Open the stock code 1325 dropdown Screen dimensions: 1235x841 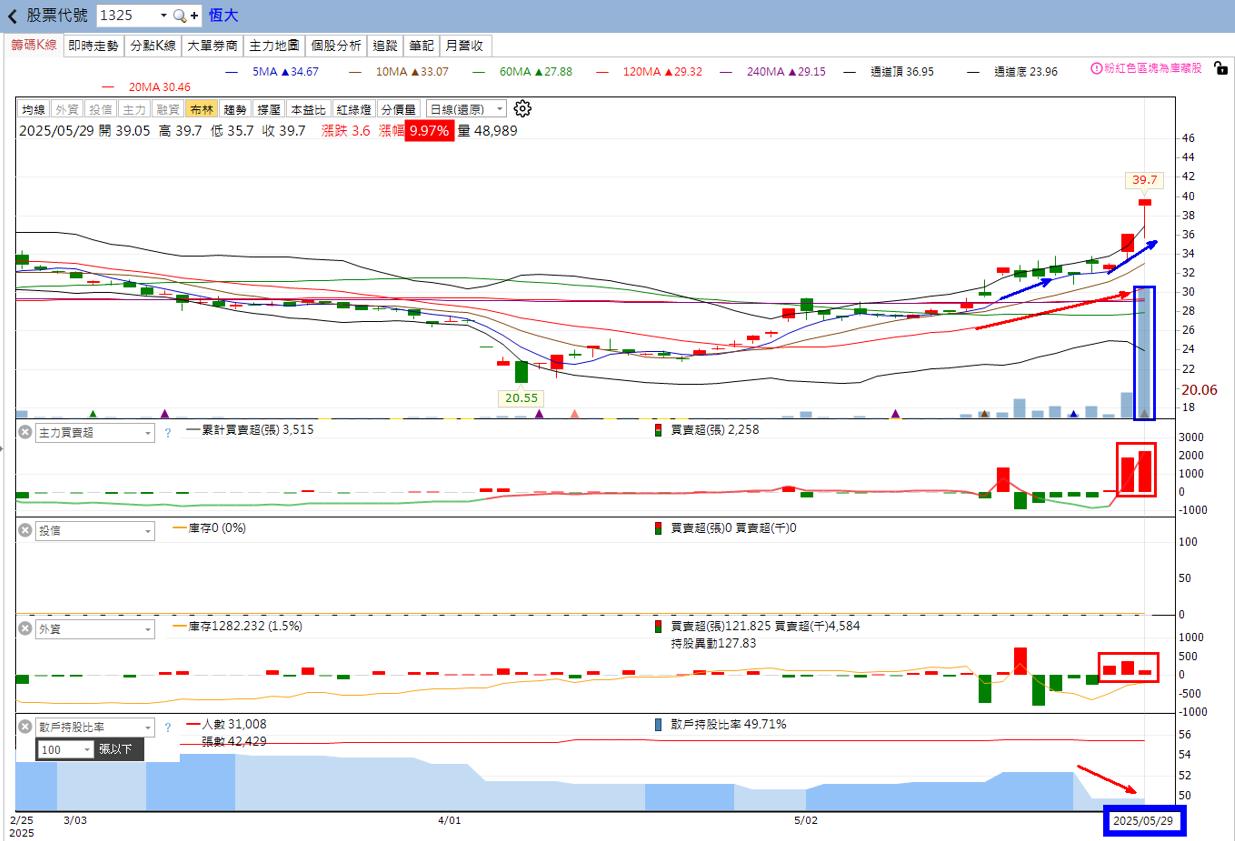163,16
